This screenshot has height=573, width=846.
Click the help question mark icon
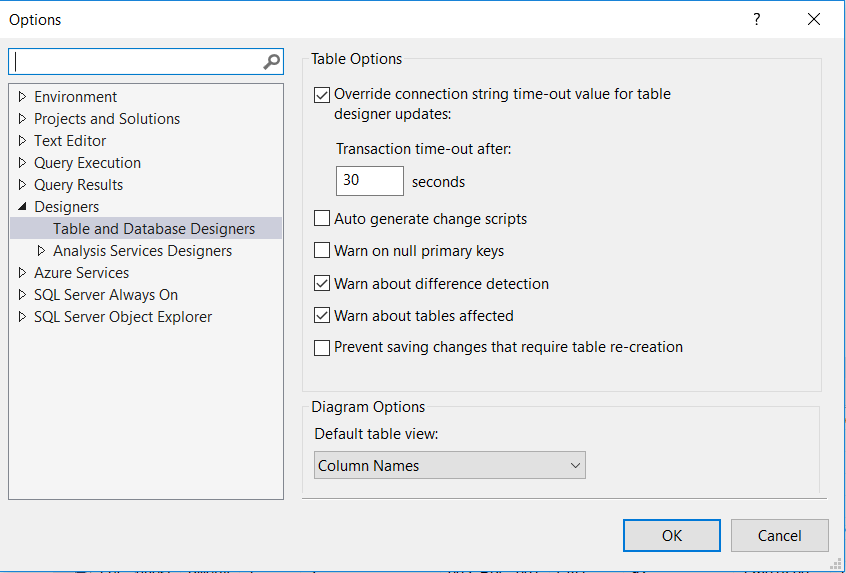pyautogui.click(x=756, y=19)
